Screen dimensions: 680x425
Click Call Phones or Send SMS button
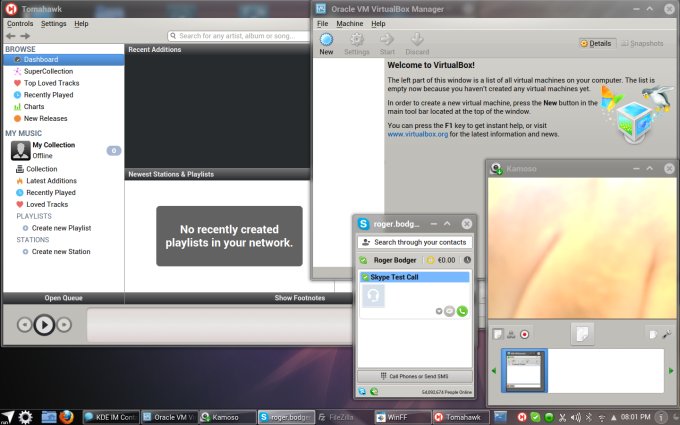415,376
